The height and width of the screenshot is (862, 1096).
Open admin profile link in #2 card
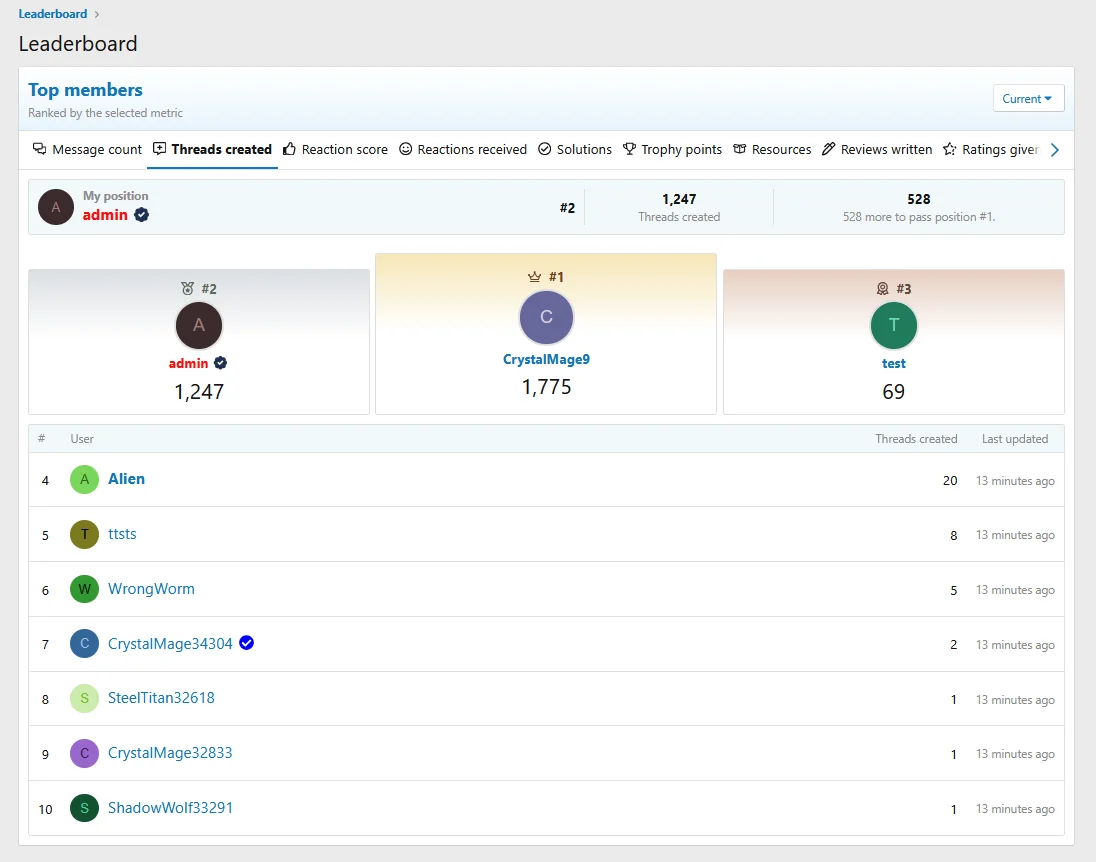pos(188,364)
